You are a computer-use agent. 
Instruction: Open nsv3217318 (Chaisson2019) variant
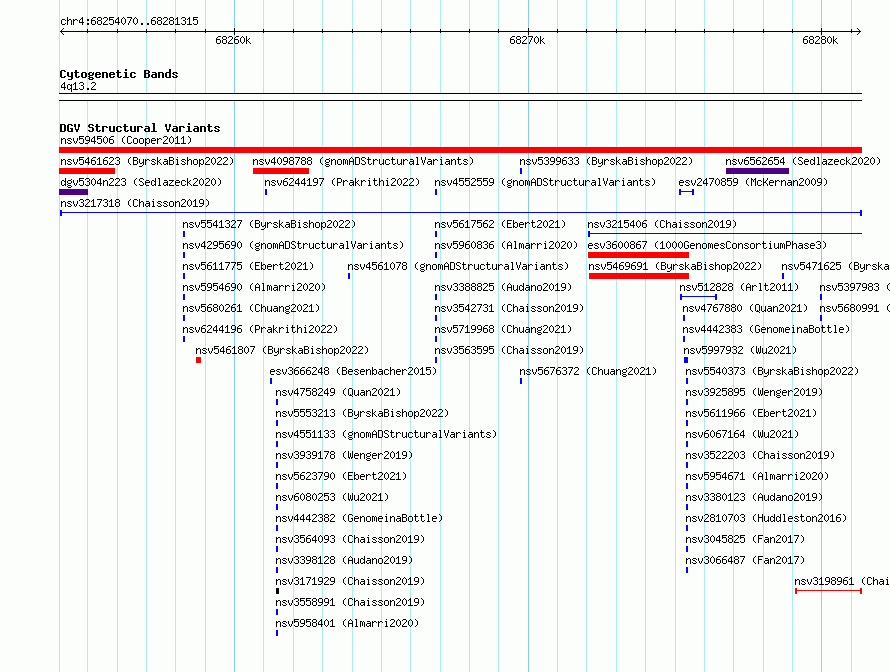click(x=135, y=203)
